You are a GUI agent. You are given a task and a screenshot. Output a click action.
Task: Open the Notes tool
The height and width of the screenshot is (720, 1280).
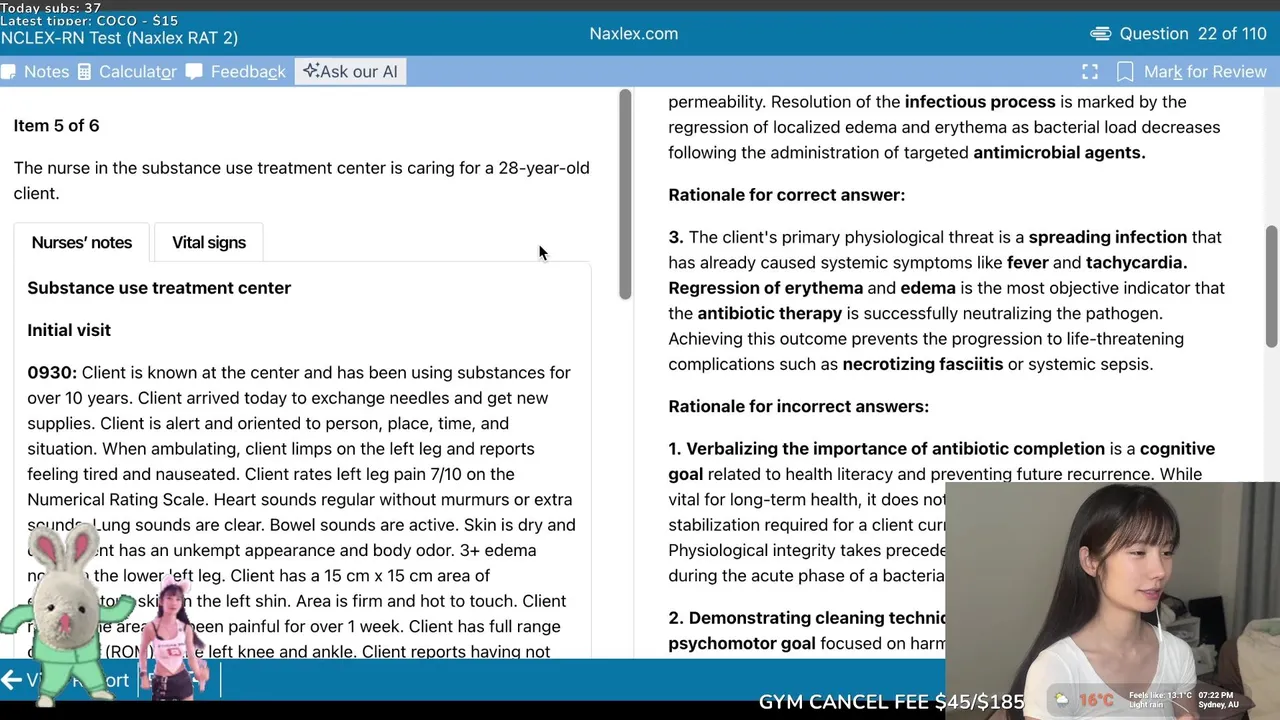tap(35, 72)
